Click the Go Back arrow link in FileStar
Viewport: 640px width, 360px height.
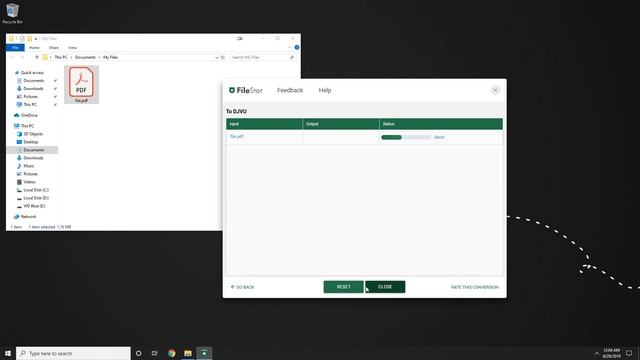(x=242, y=287)
